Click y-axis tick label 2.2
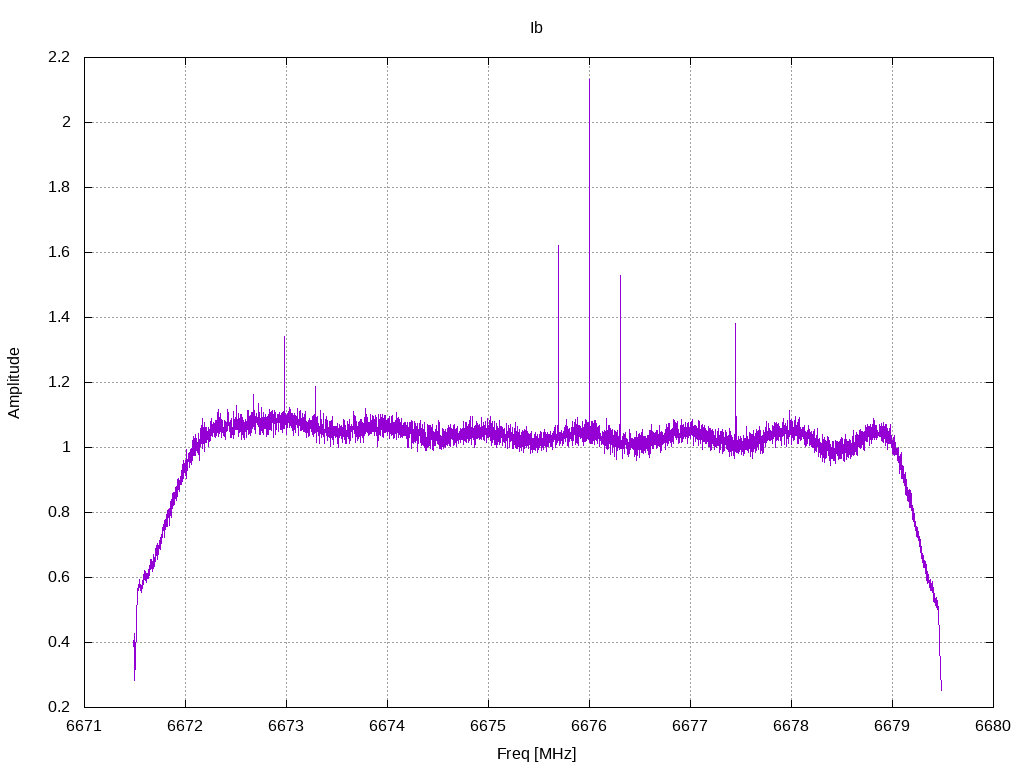The height and width of the screenshot is (768, 1024). [59, 57]
